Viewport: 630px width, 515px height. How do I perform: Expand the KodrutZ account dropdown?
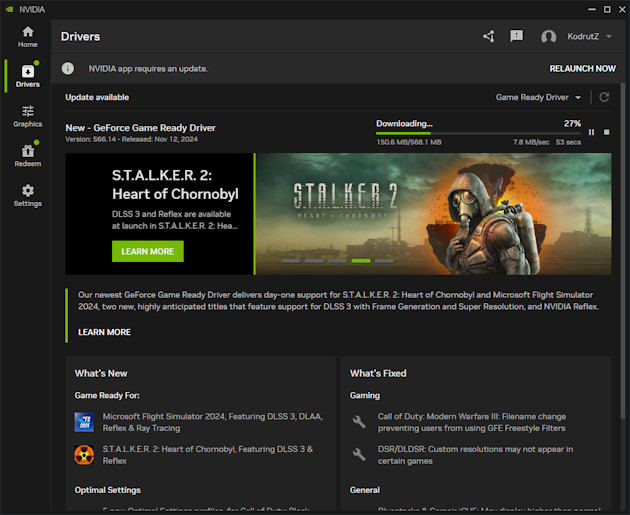589,37
